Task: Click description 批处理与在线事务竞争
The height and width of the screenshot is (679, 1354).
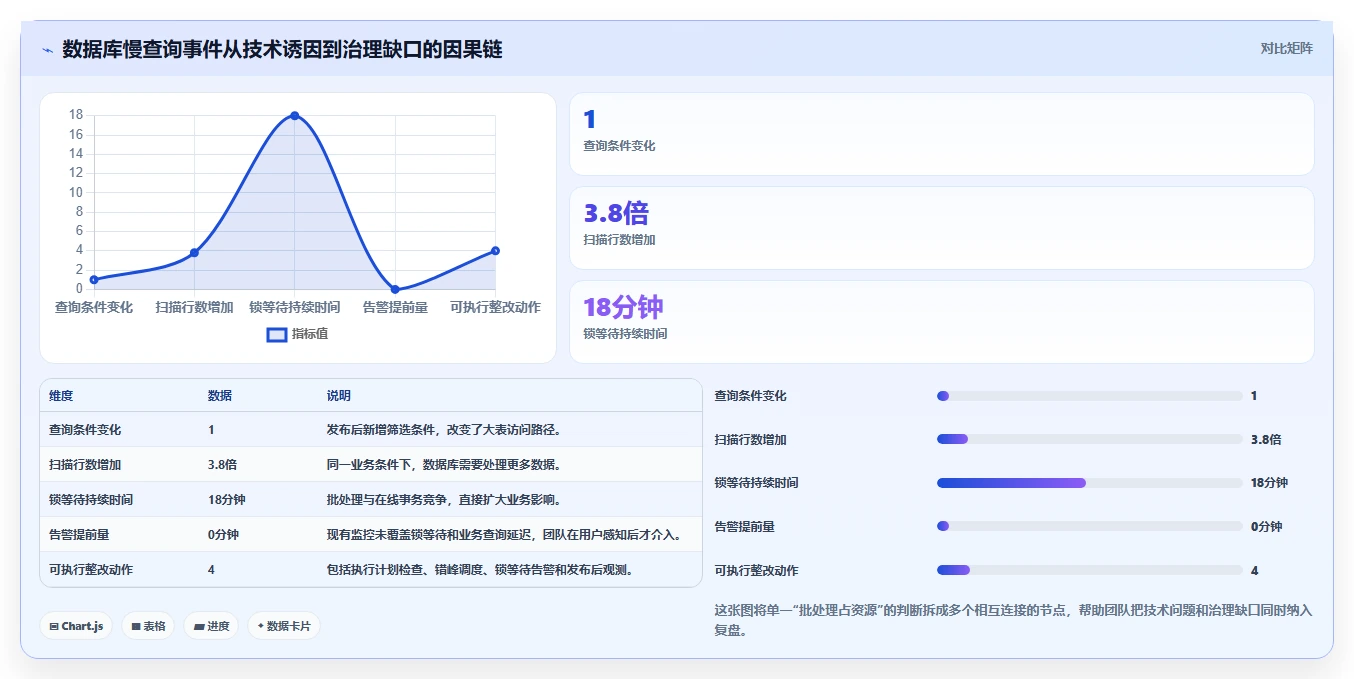Action: 447,500
